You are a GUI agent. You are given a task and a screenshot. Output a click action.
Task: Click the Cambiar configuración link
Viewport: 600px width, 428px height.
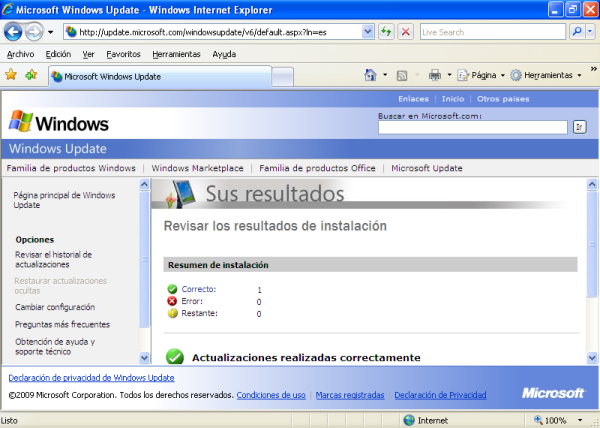(55, 307)
